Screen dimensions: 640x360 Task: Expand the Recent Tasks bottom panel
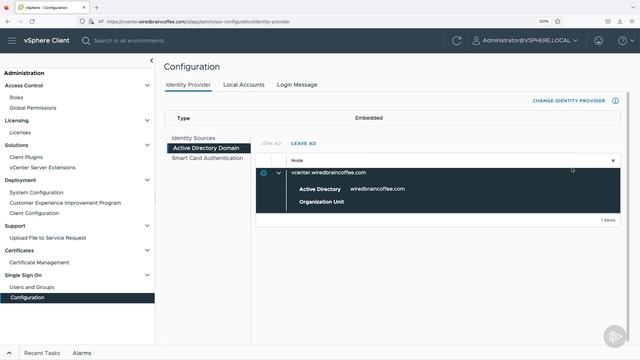(x=9, y=353)
